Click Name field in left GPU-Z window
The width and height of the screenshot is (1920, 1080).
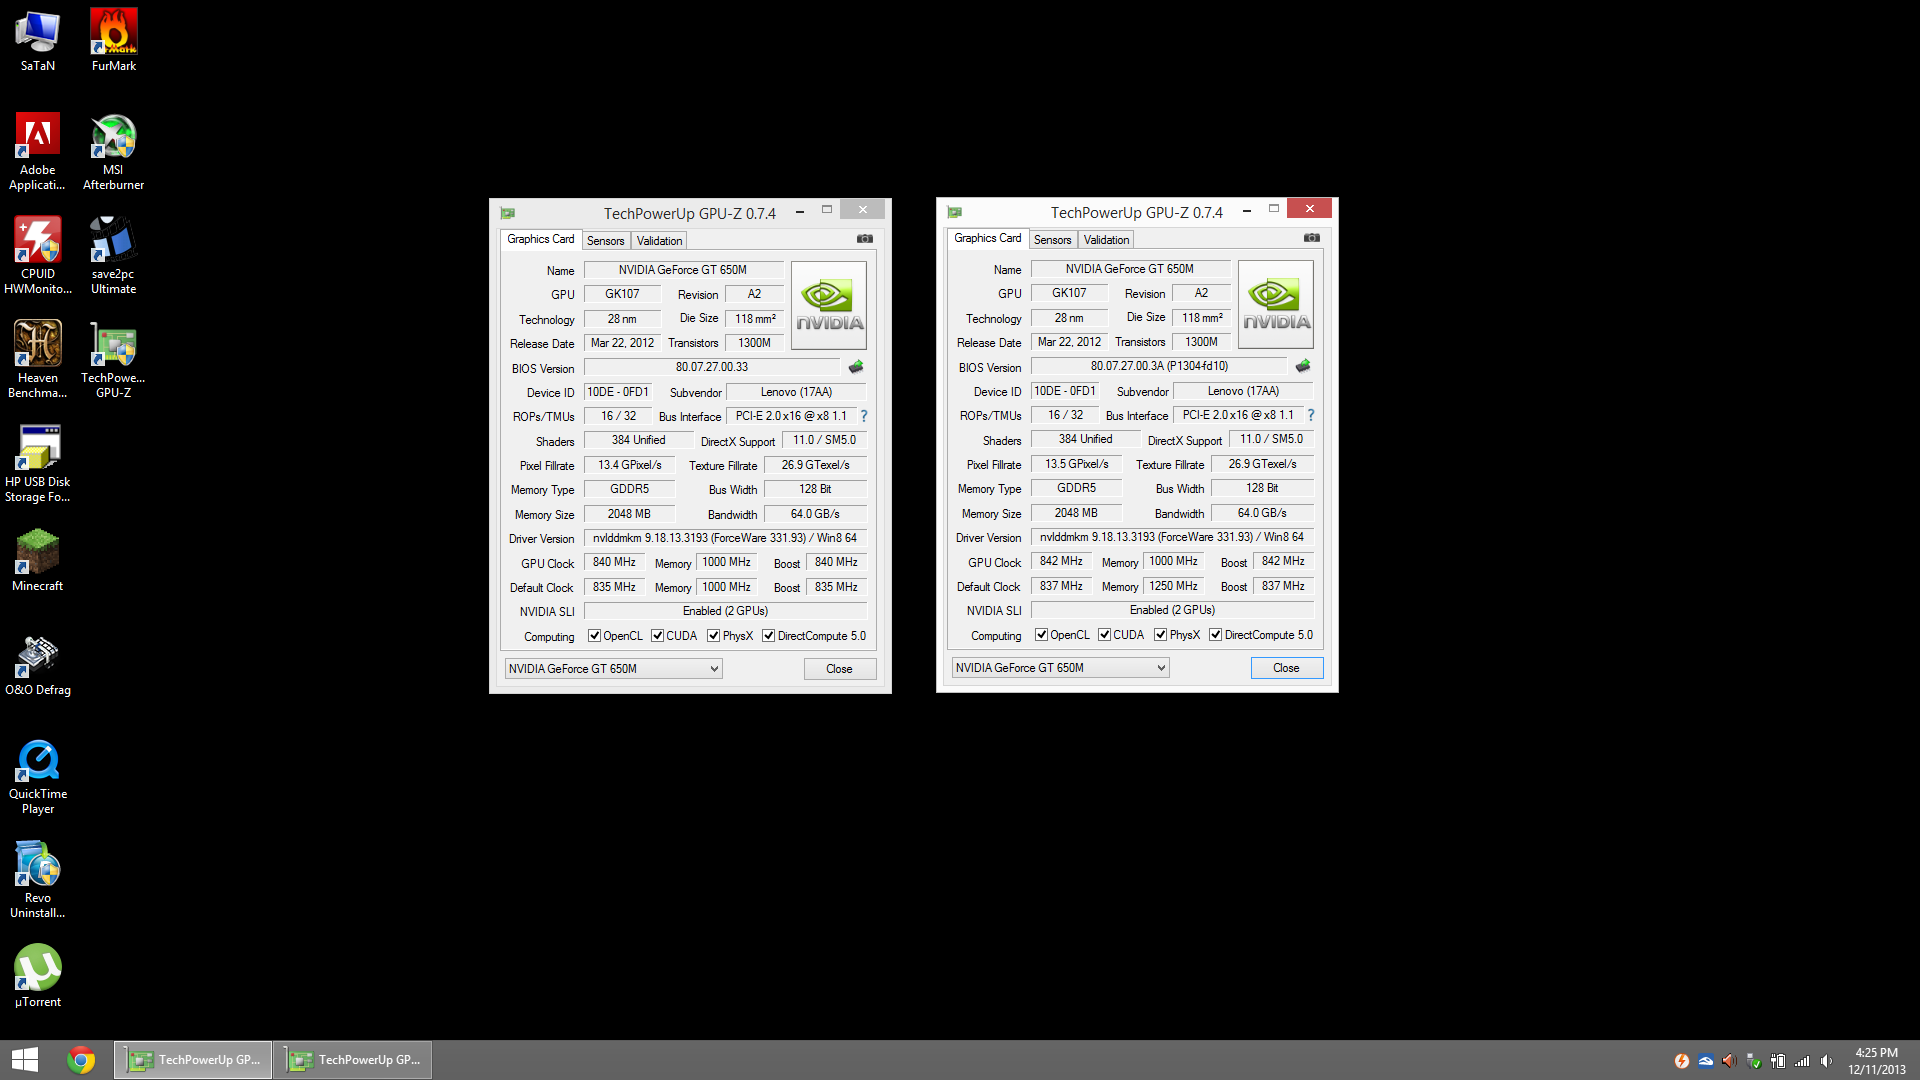point(683,270)
